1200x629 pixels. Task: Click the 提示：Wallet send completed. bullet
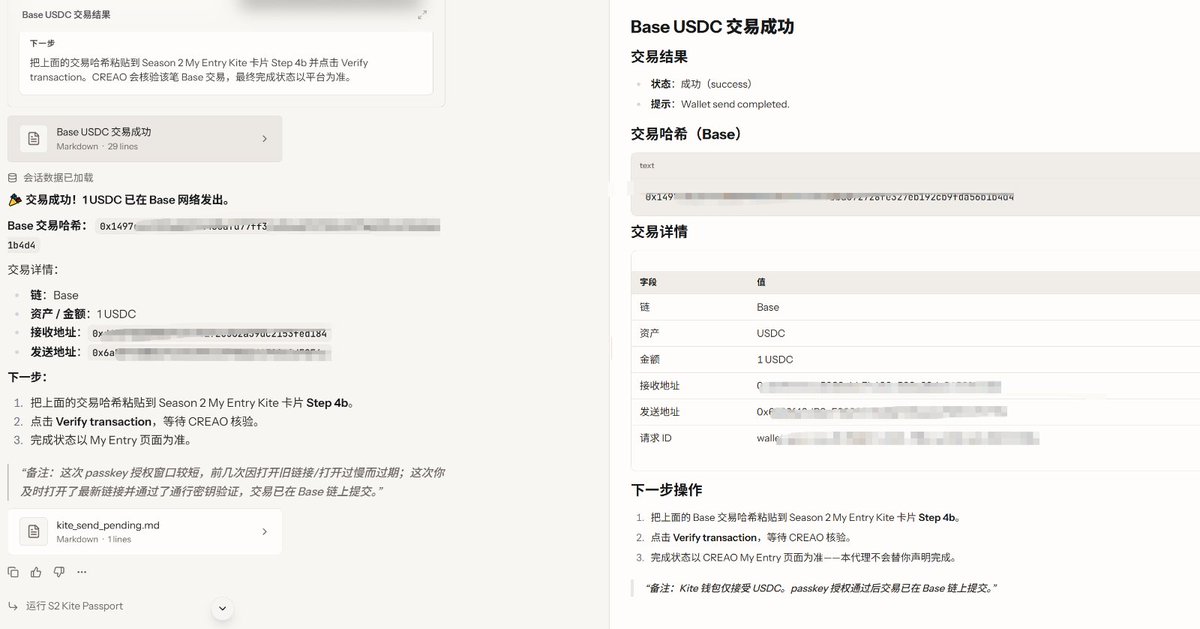720,104
